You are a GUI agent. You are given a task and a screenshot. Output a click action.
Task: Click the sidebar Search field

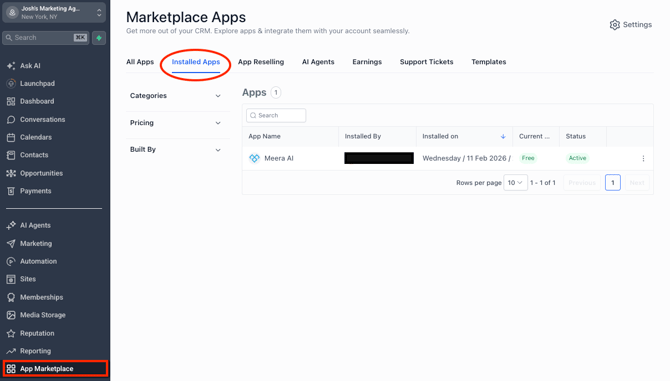[45, 38]
